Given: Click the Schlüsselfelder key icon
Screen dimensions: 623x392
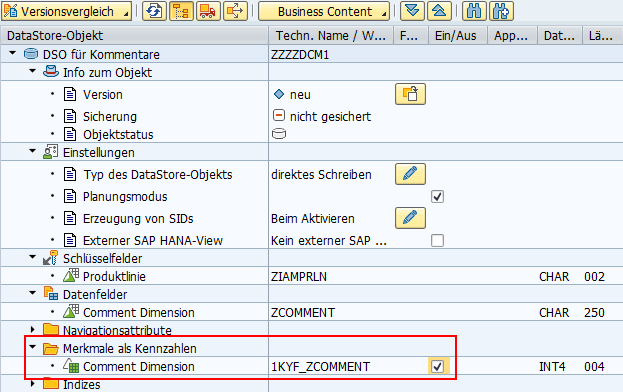Looking at the screenshot, I should pyautogui.click(x=50, y=258).
